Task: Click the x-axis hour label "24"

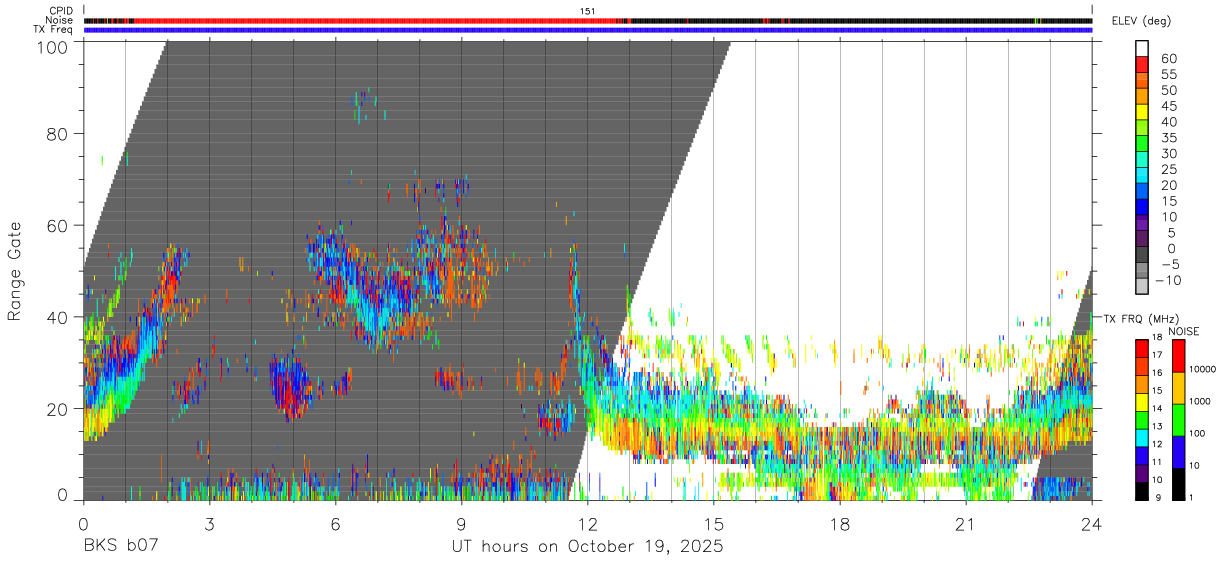Action: point(1092,524)
